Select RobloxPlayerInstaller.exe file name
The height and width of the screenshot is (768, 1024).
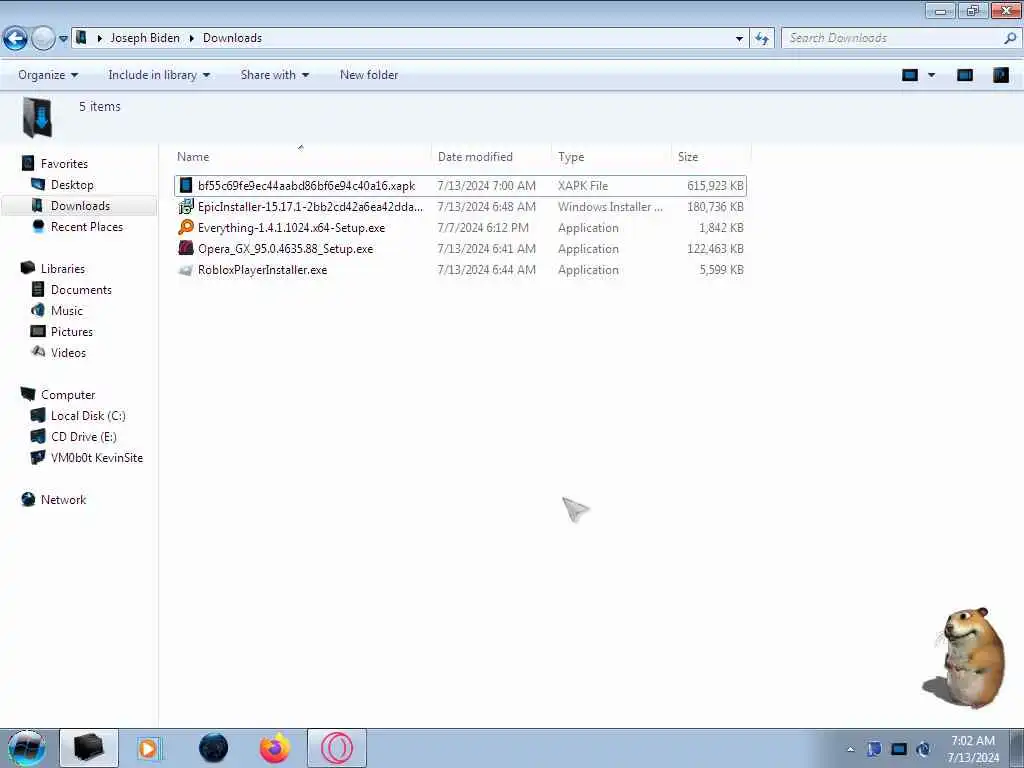pyautogui.click(x=263, y=270)
